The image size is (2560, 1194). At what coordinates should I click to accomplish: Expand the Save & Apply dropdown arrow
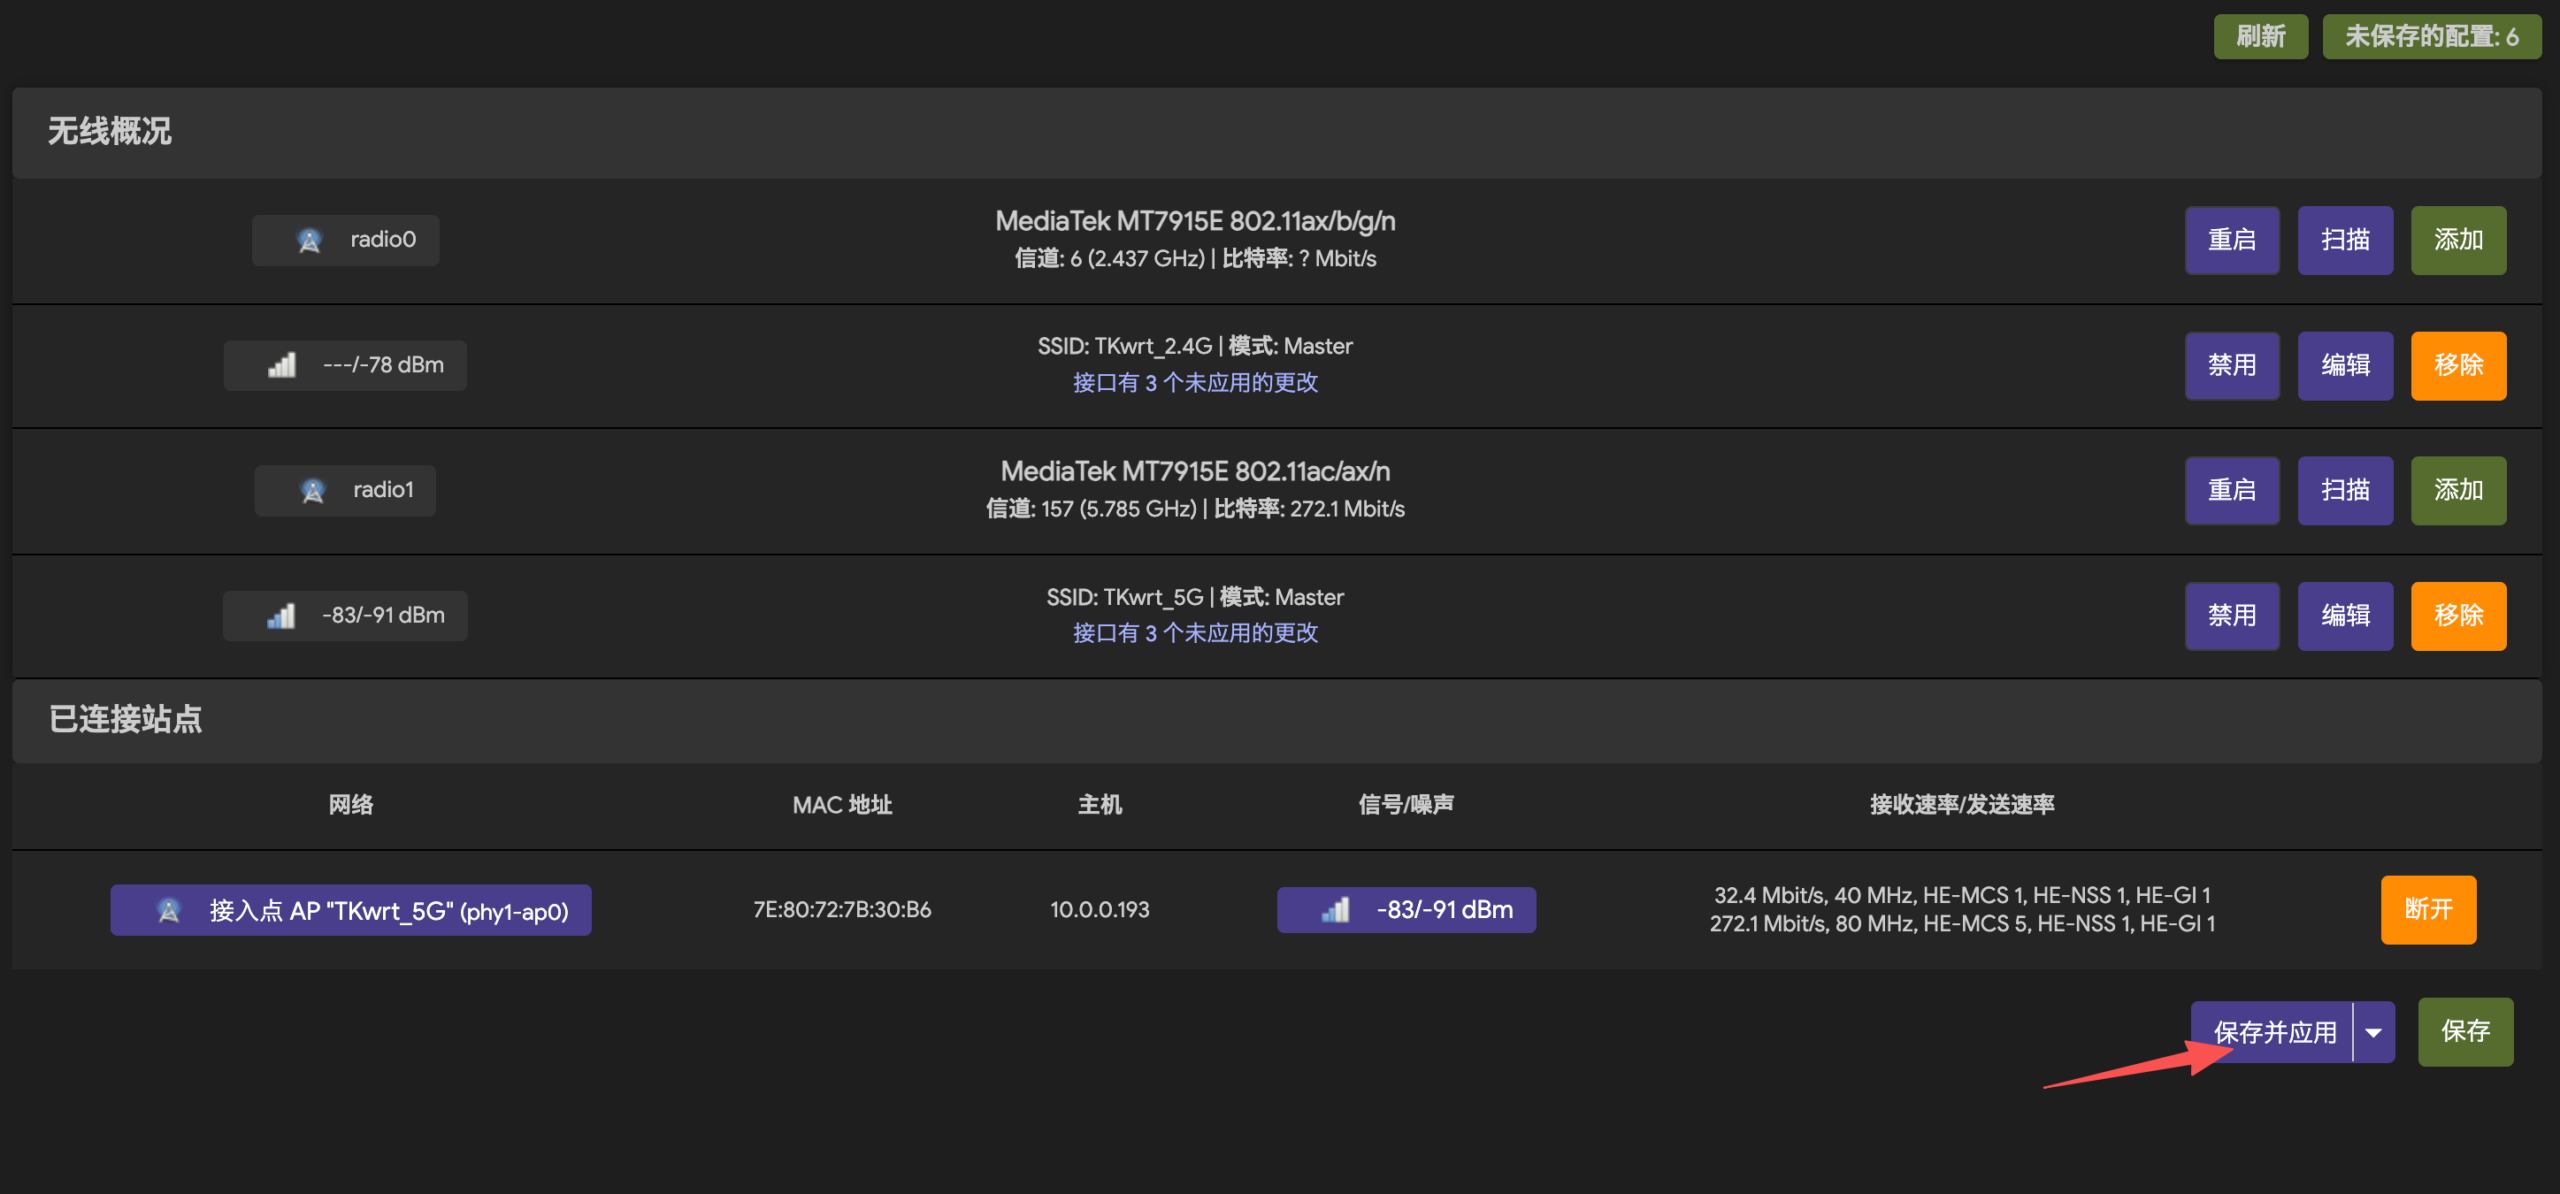[2373, 1032]
